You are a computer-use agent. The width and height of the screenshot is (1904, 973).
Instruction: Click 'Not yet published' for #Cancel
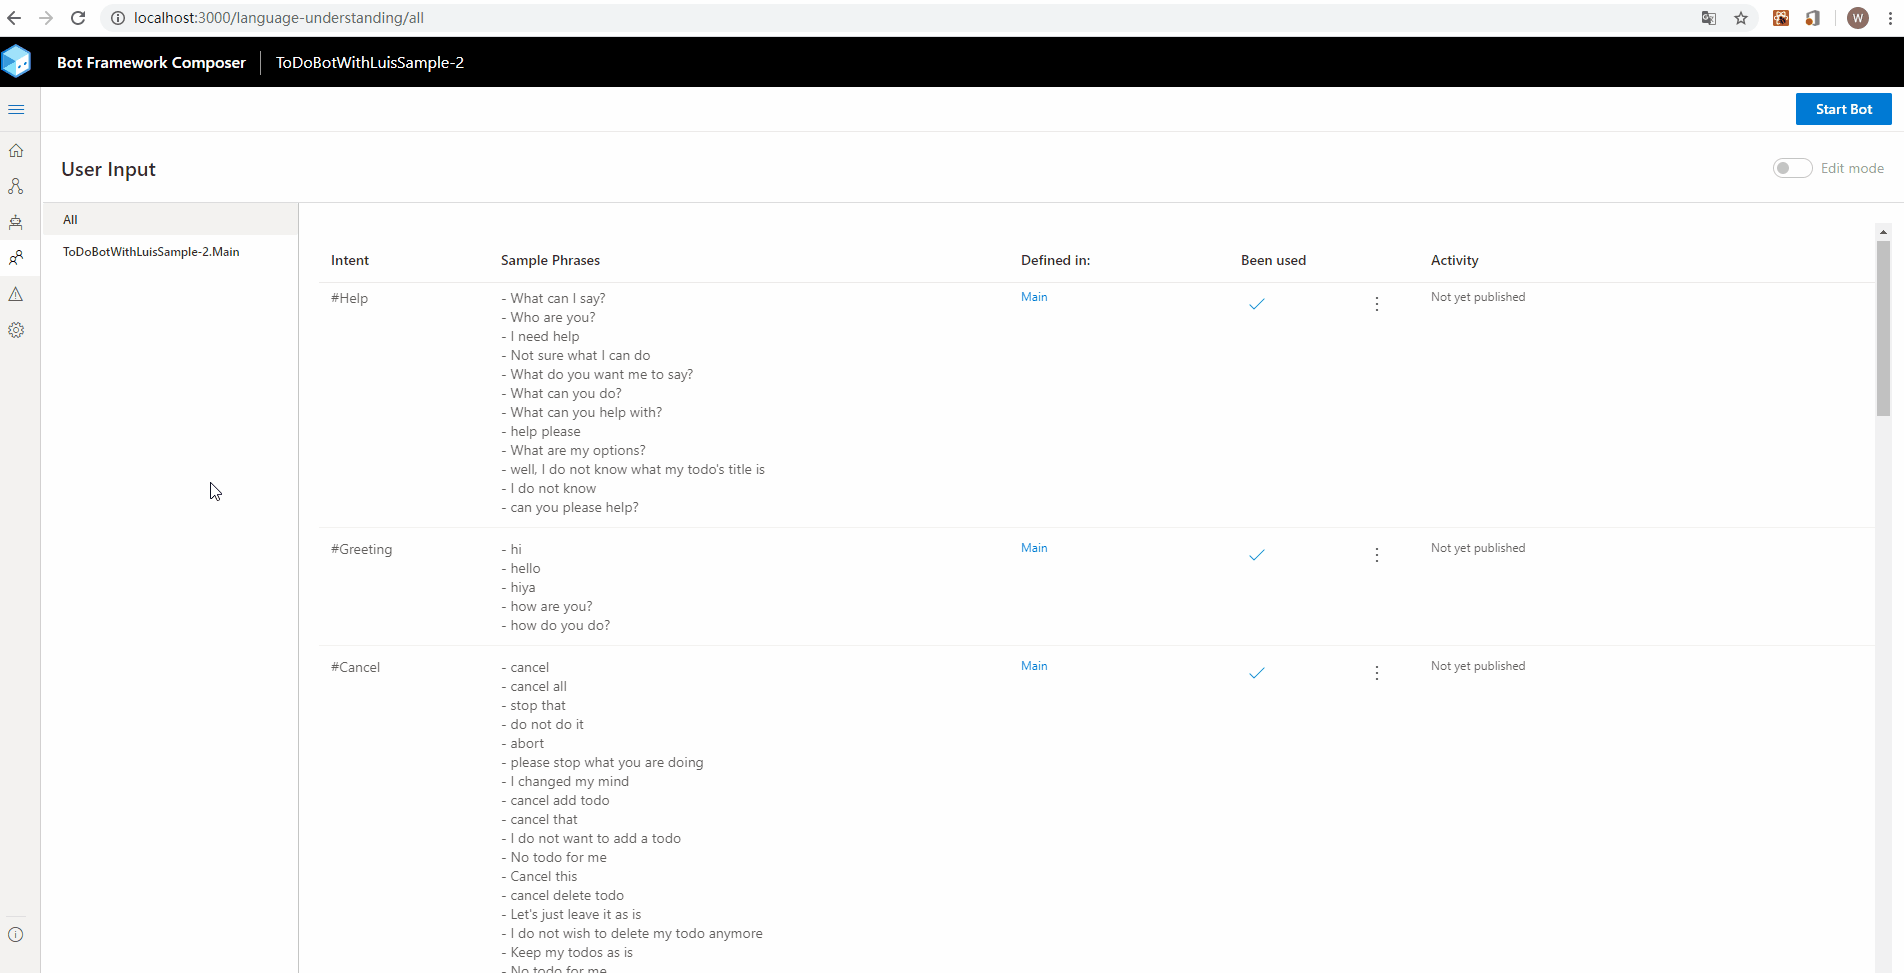point(1478,666)
